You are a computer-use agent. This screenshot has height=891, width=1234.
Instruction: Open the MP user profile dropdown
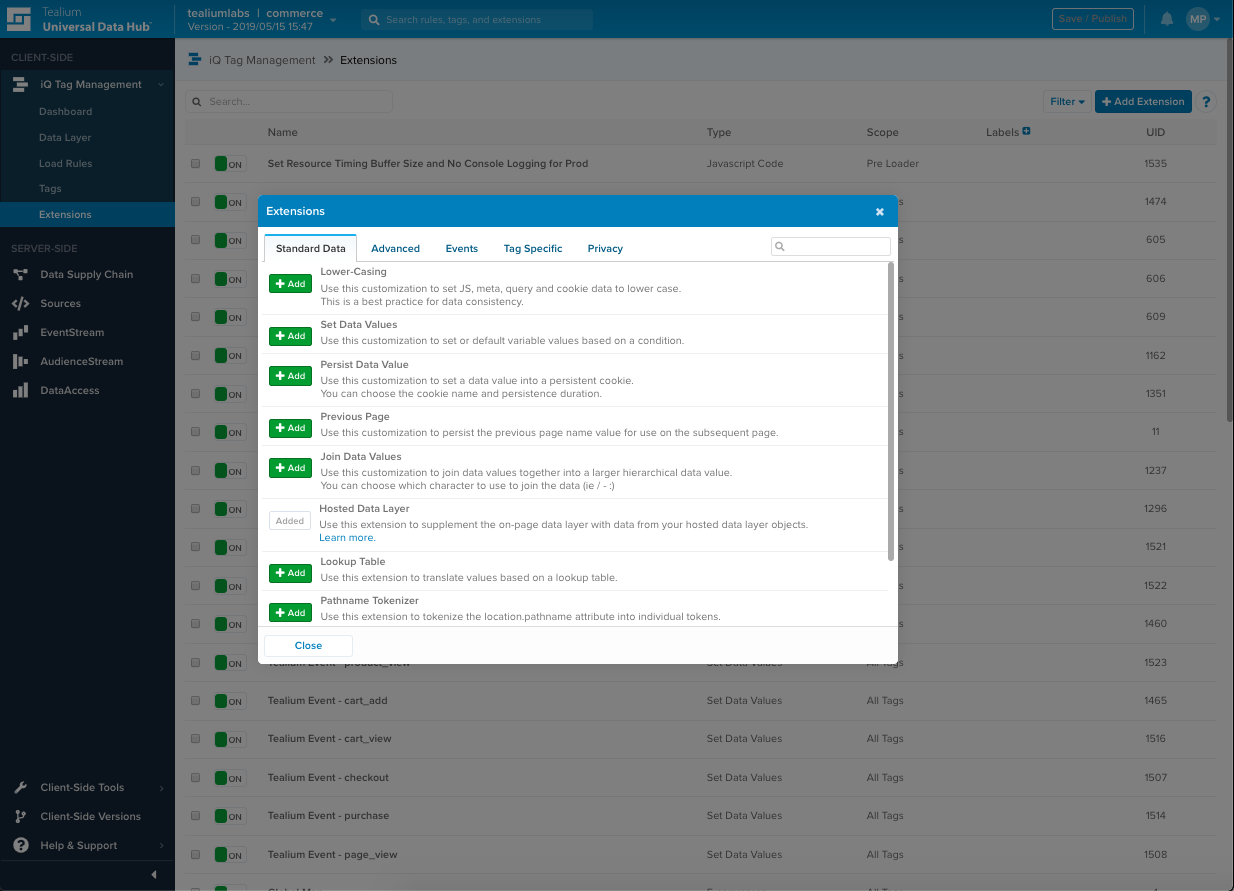pos(1202,19)
